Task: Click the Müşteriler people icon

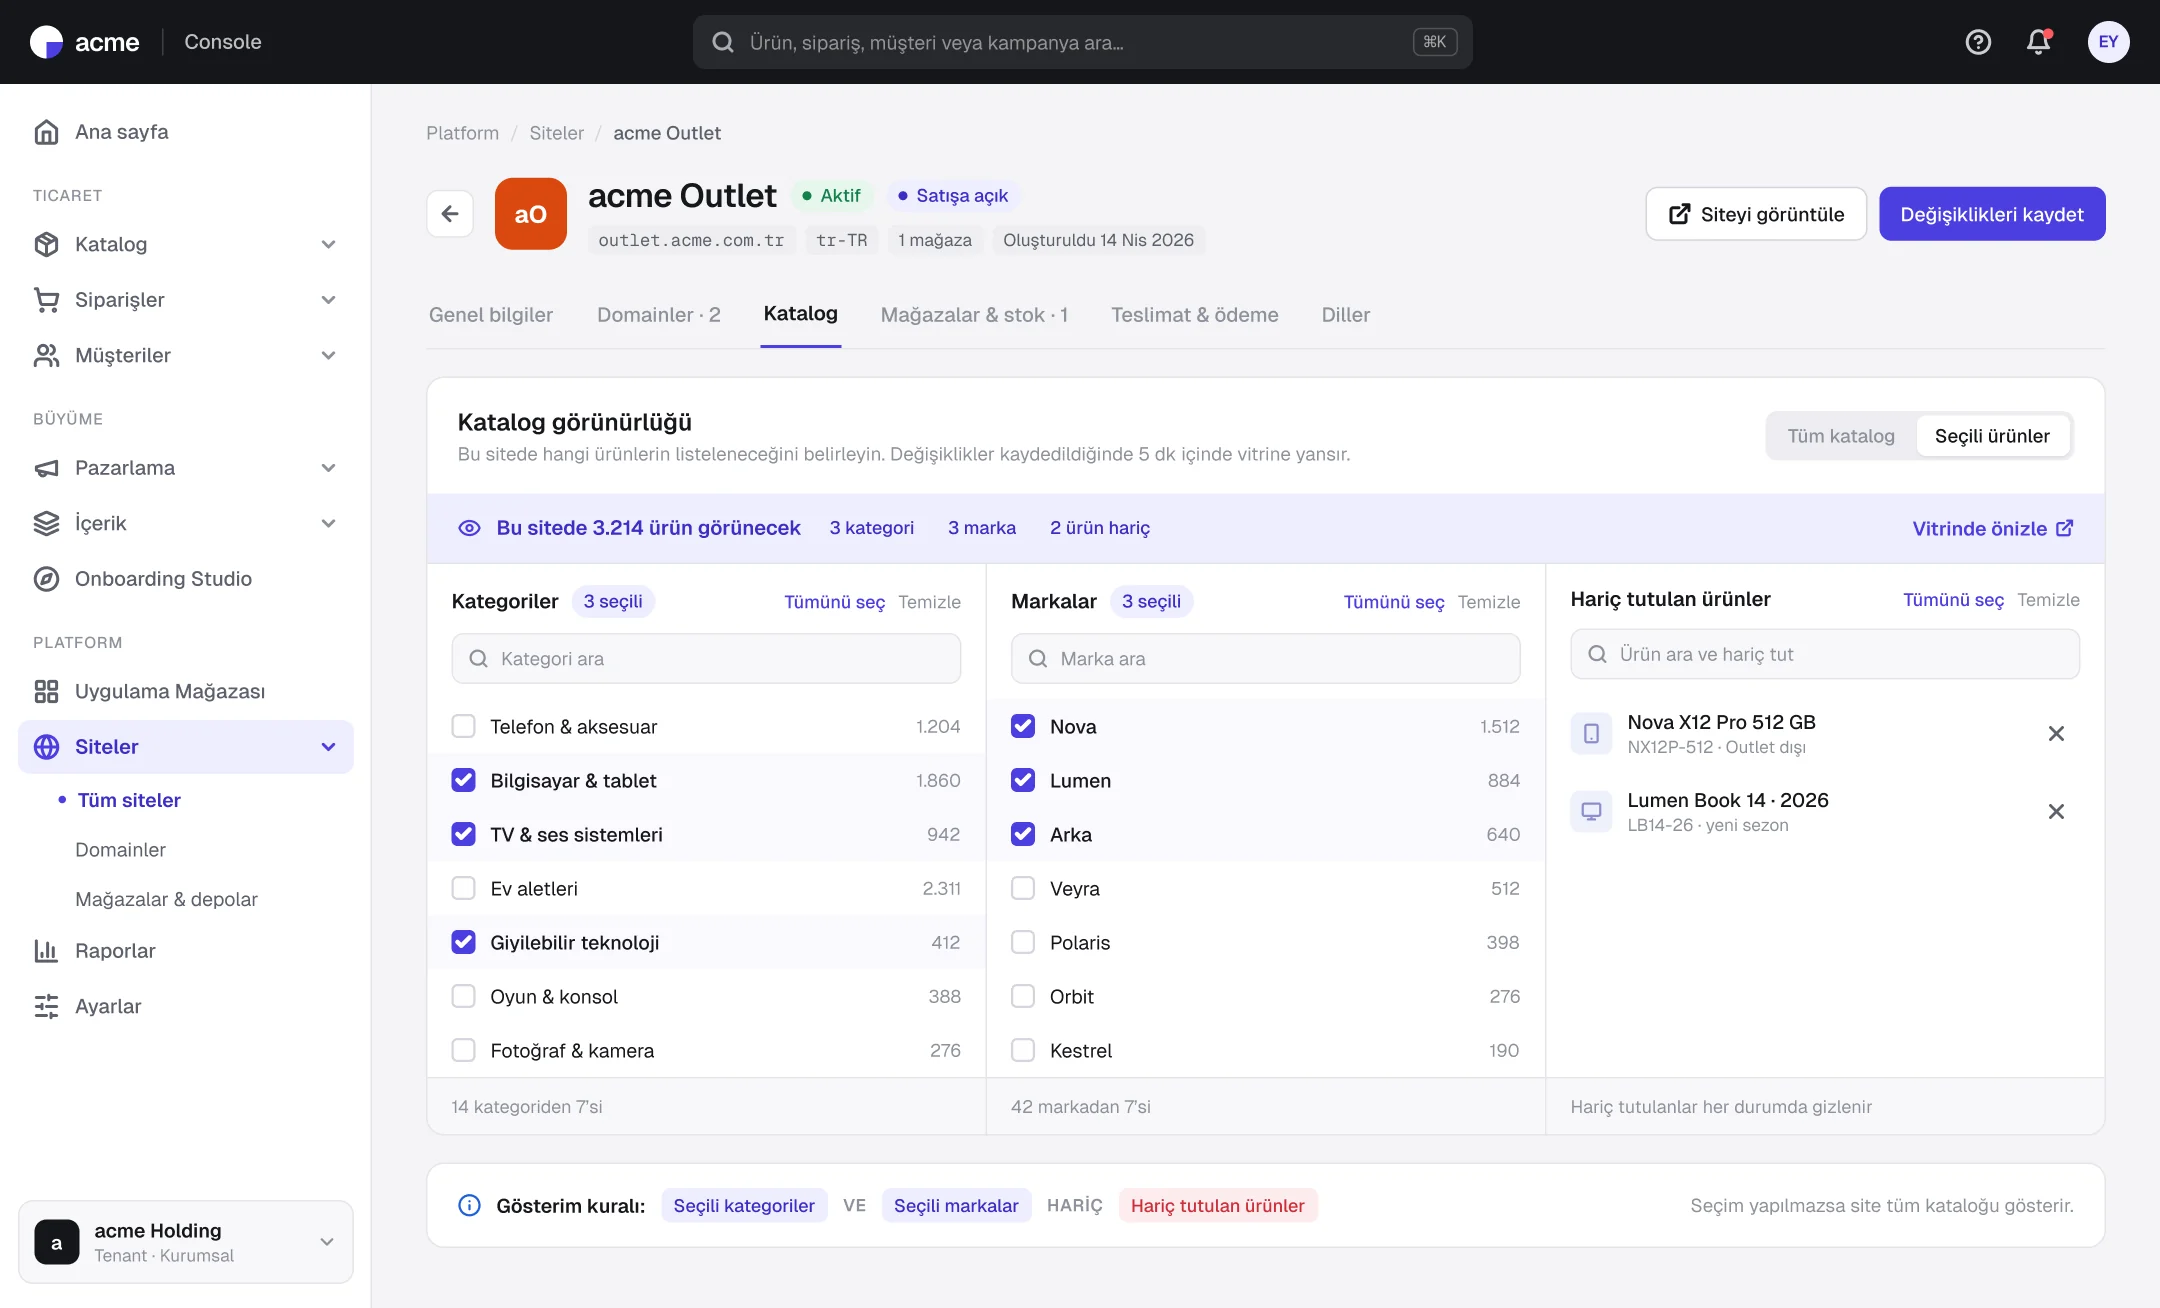Action: tap(46, 355)
